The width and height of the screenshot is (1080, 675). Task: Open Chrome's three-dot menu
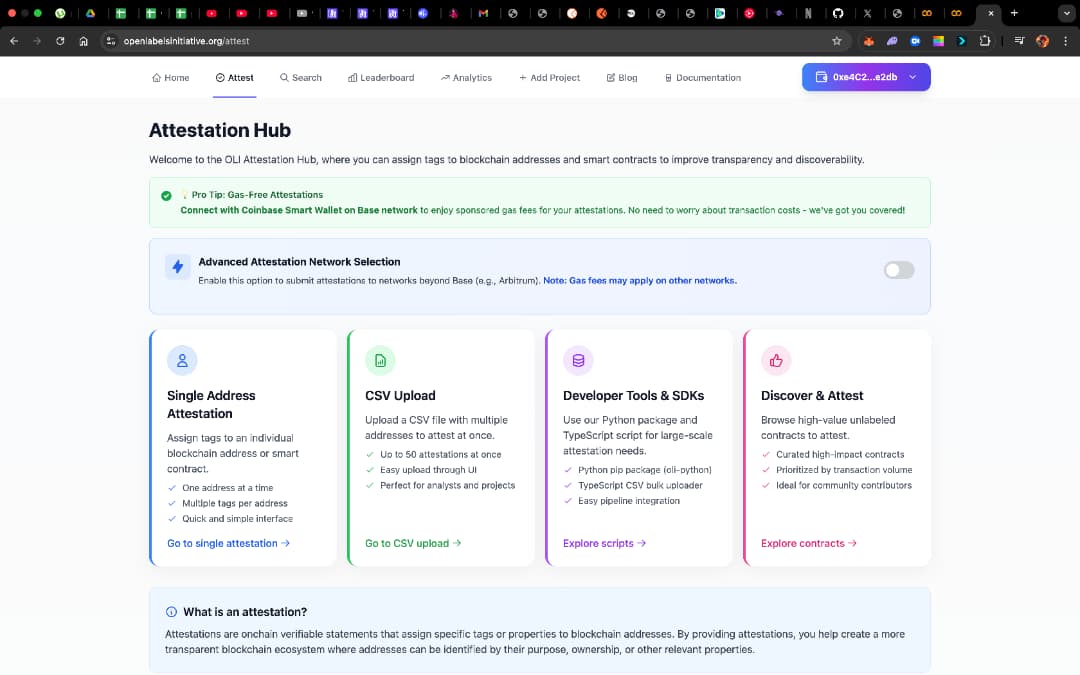(1066, 41)
